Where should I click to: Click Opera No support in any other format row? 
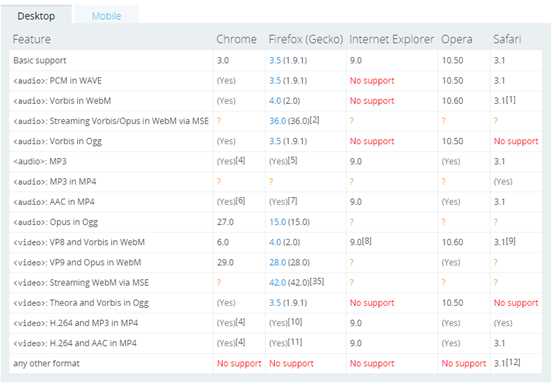pyautogui.click(x=464, y=363)
